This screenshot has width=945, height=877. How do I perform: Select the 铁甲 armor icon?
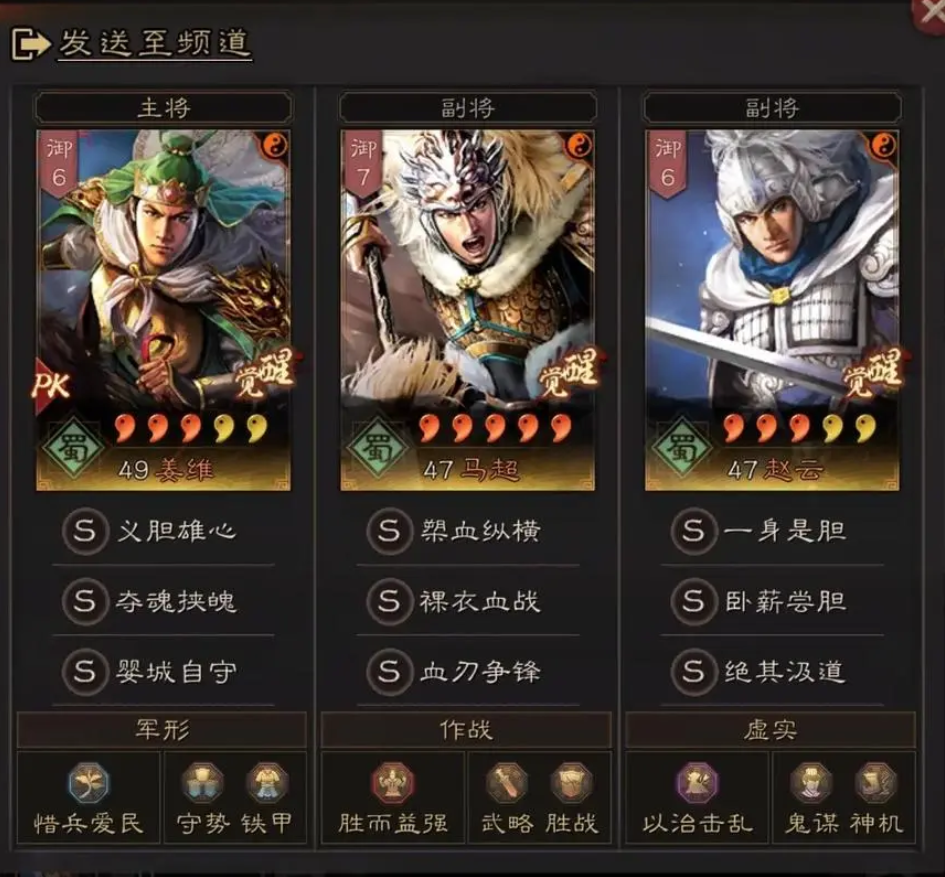tap(267, 783)
